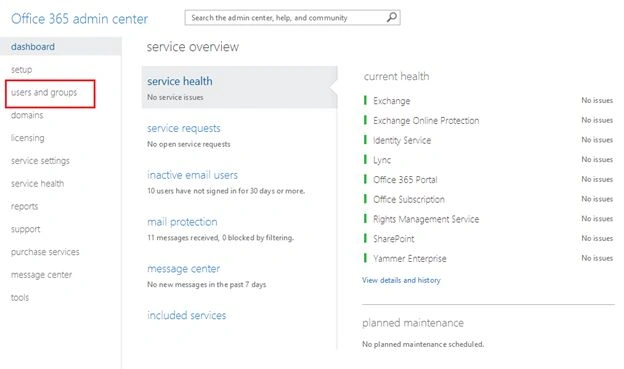The image size is (624, 369).
Task: Click the search magnifier icon
Action: click(x=392, y=17)
